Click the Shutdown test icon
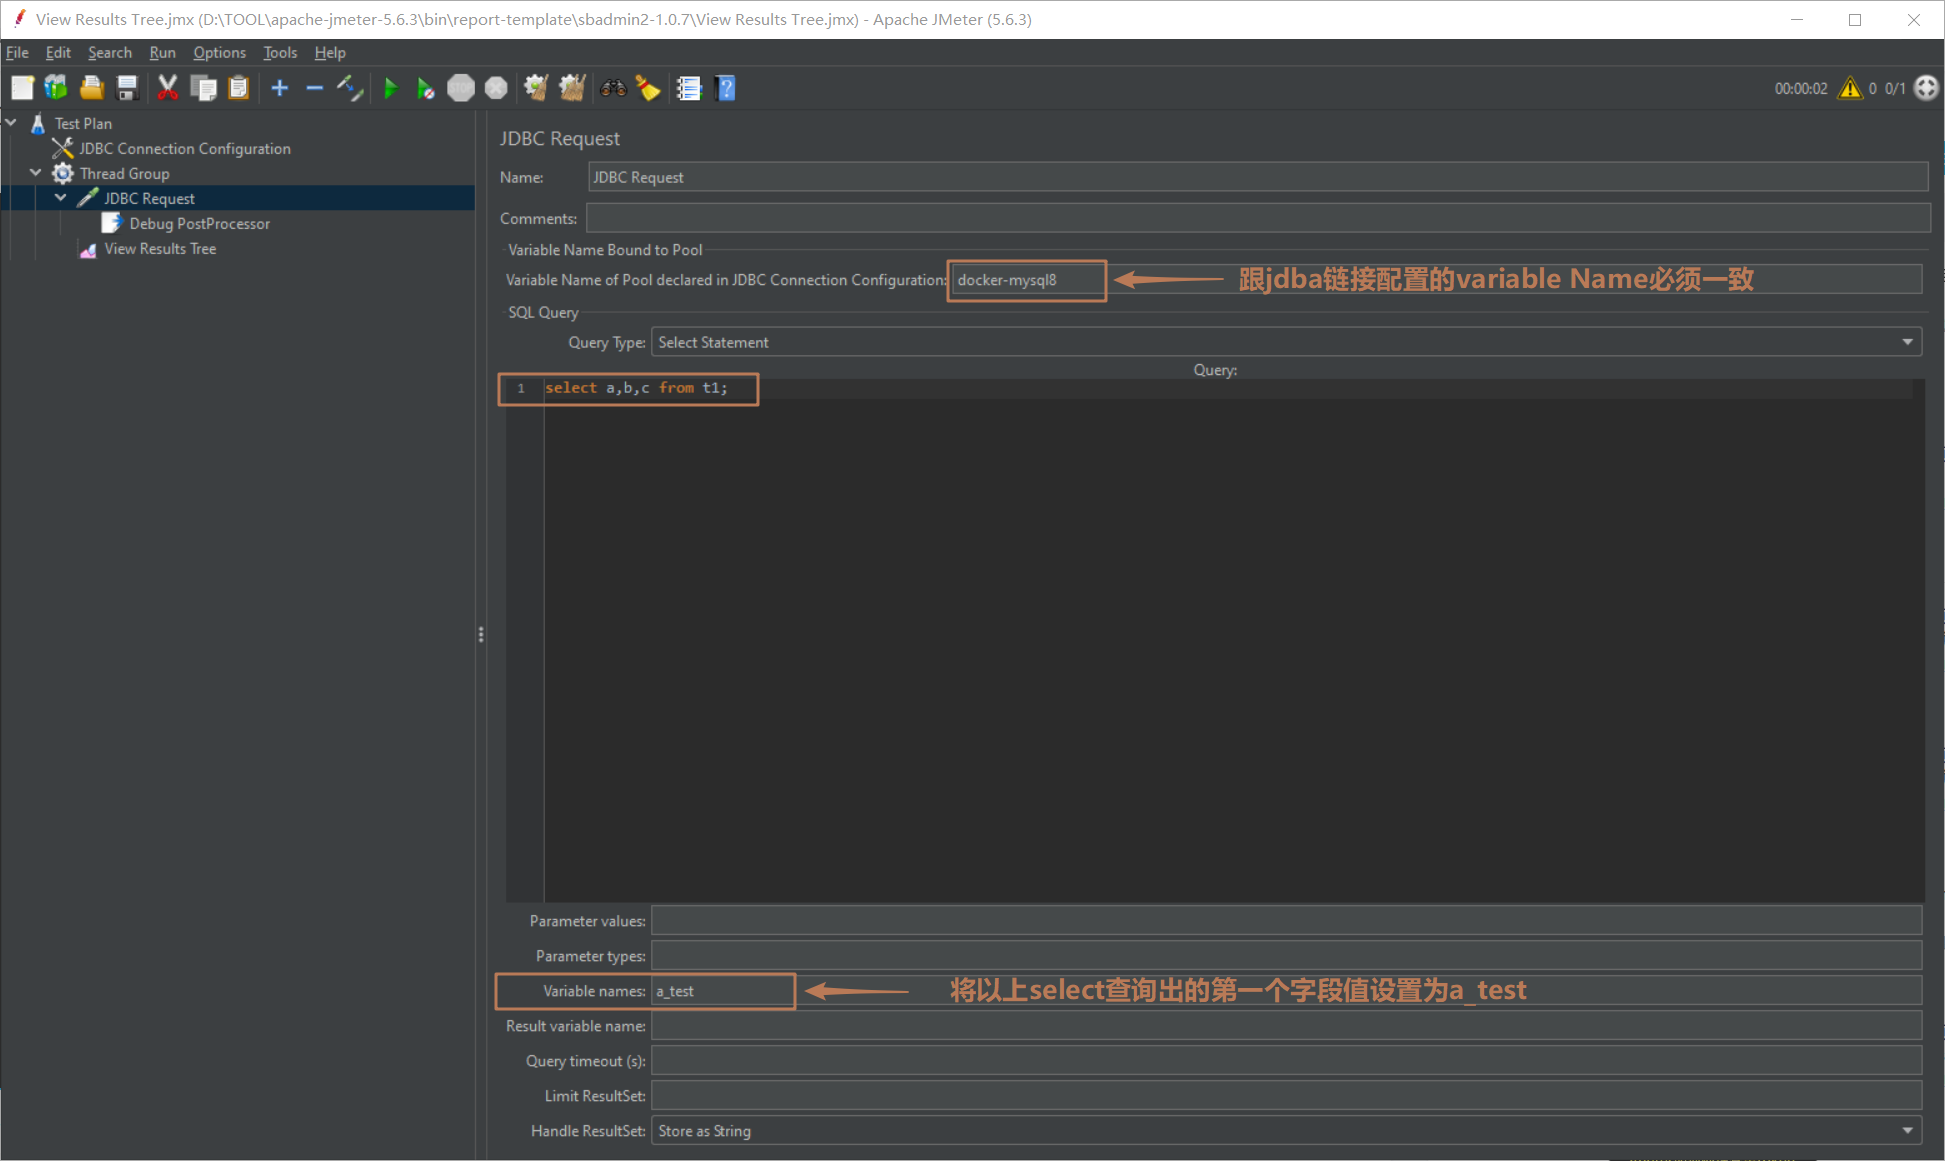Viewport: 1945px width, 1161px height. click(x=496, y=88)
